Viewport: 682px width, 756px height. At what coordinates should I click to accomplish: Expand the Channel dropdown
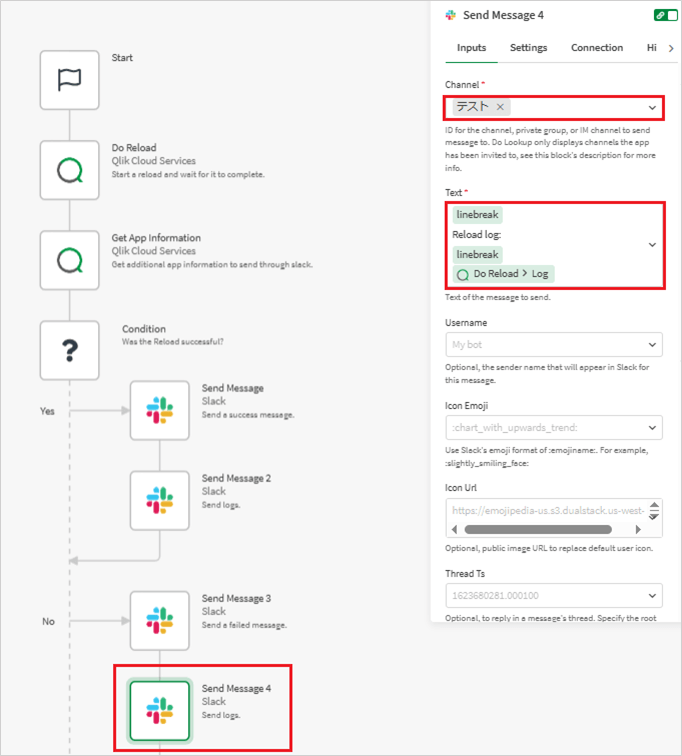click(652, 107)
